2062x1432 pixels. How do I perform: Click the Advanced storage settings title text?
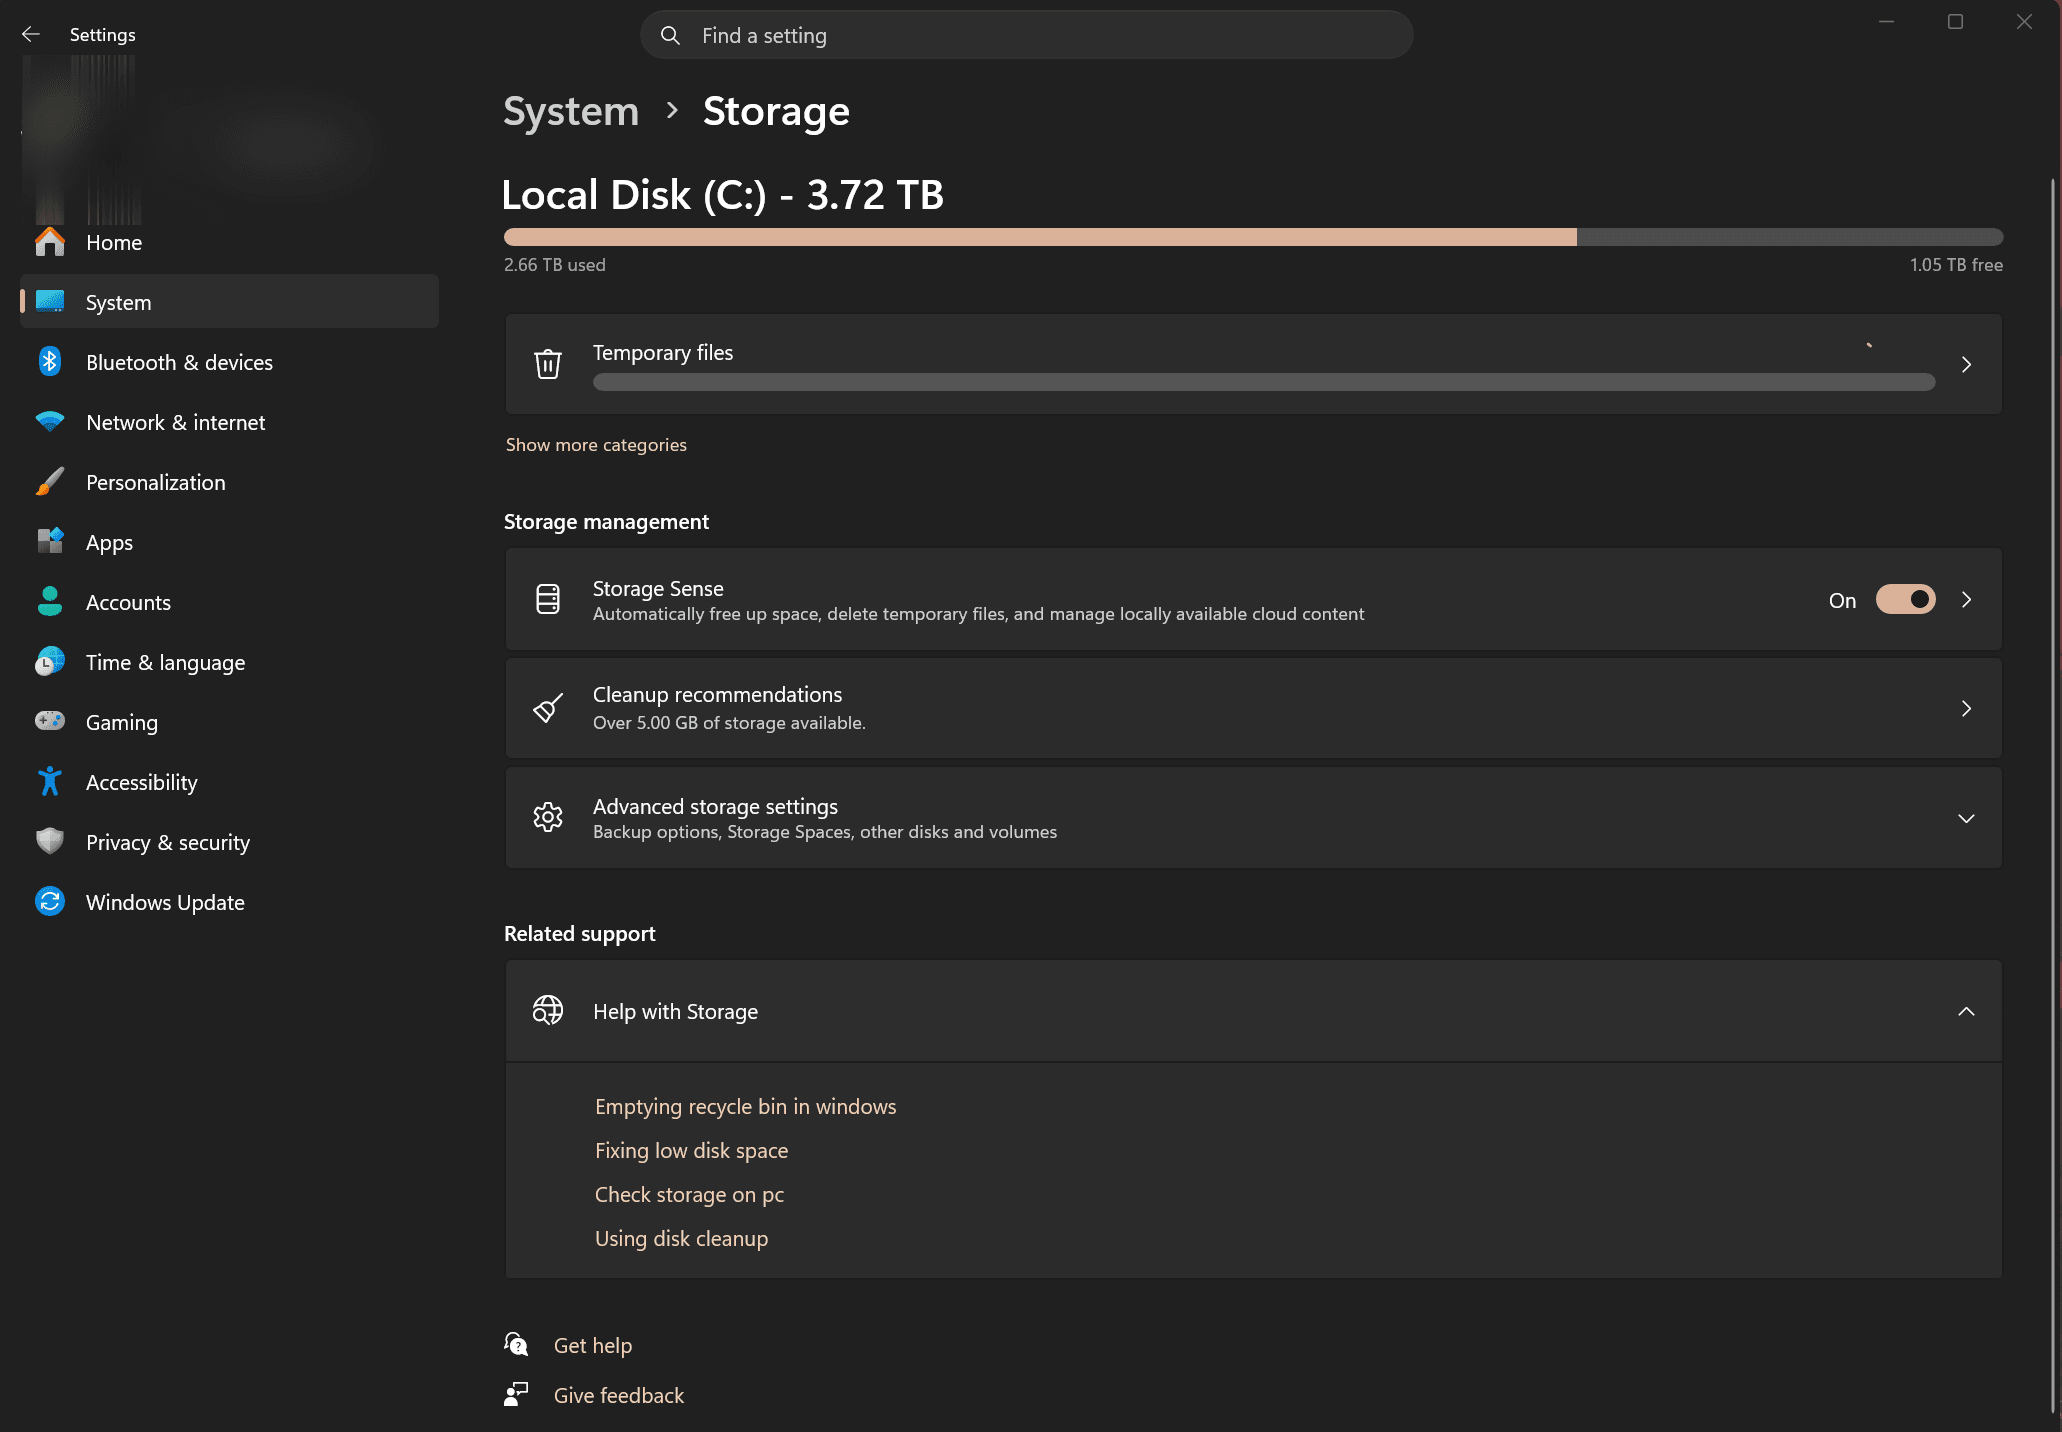tap(716, 807)
